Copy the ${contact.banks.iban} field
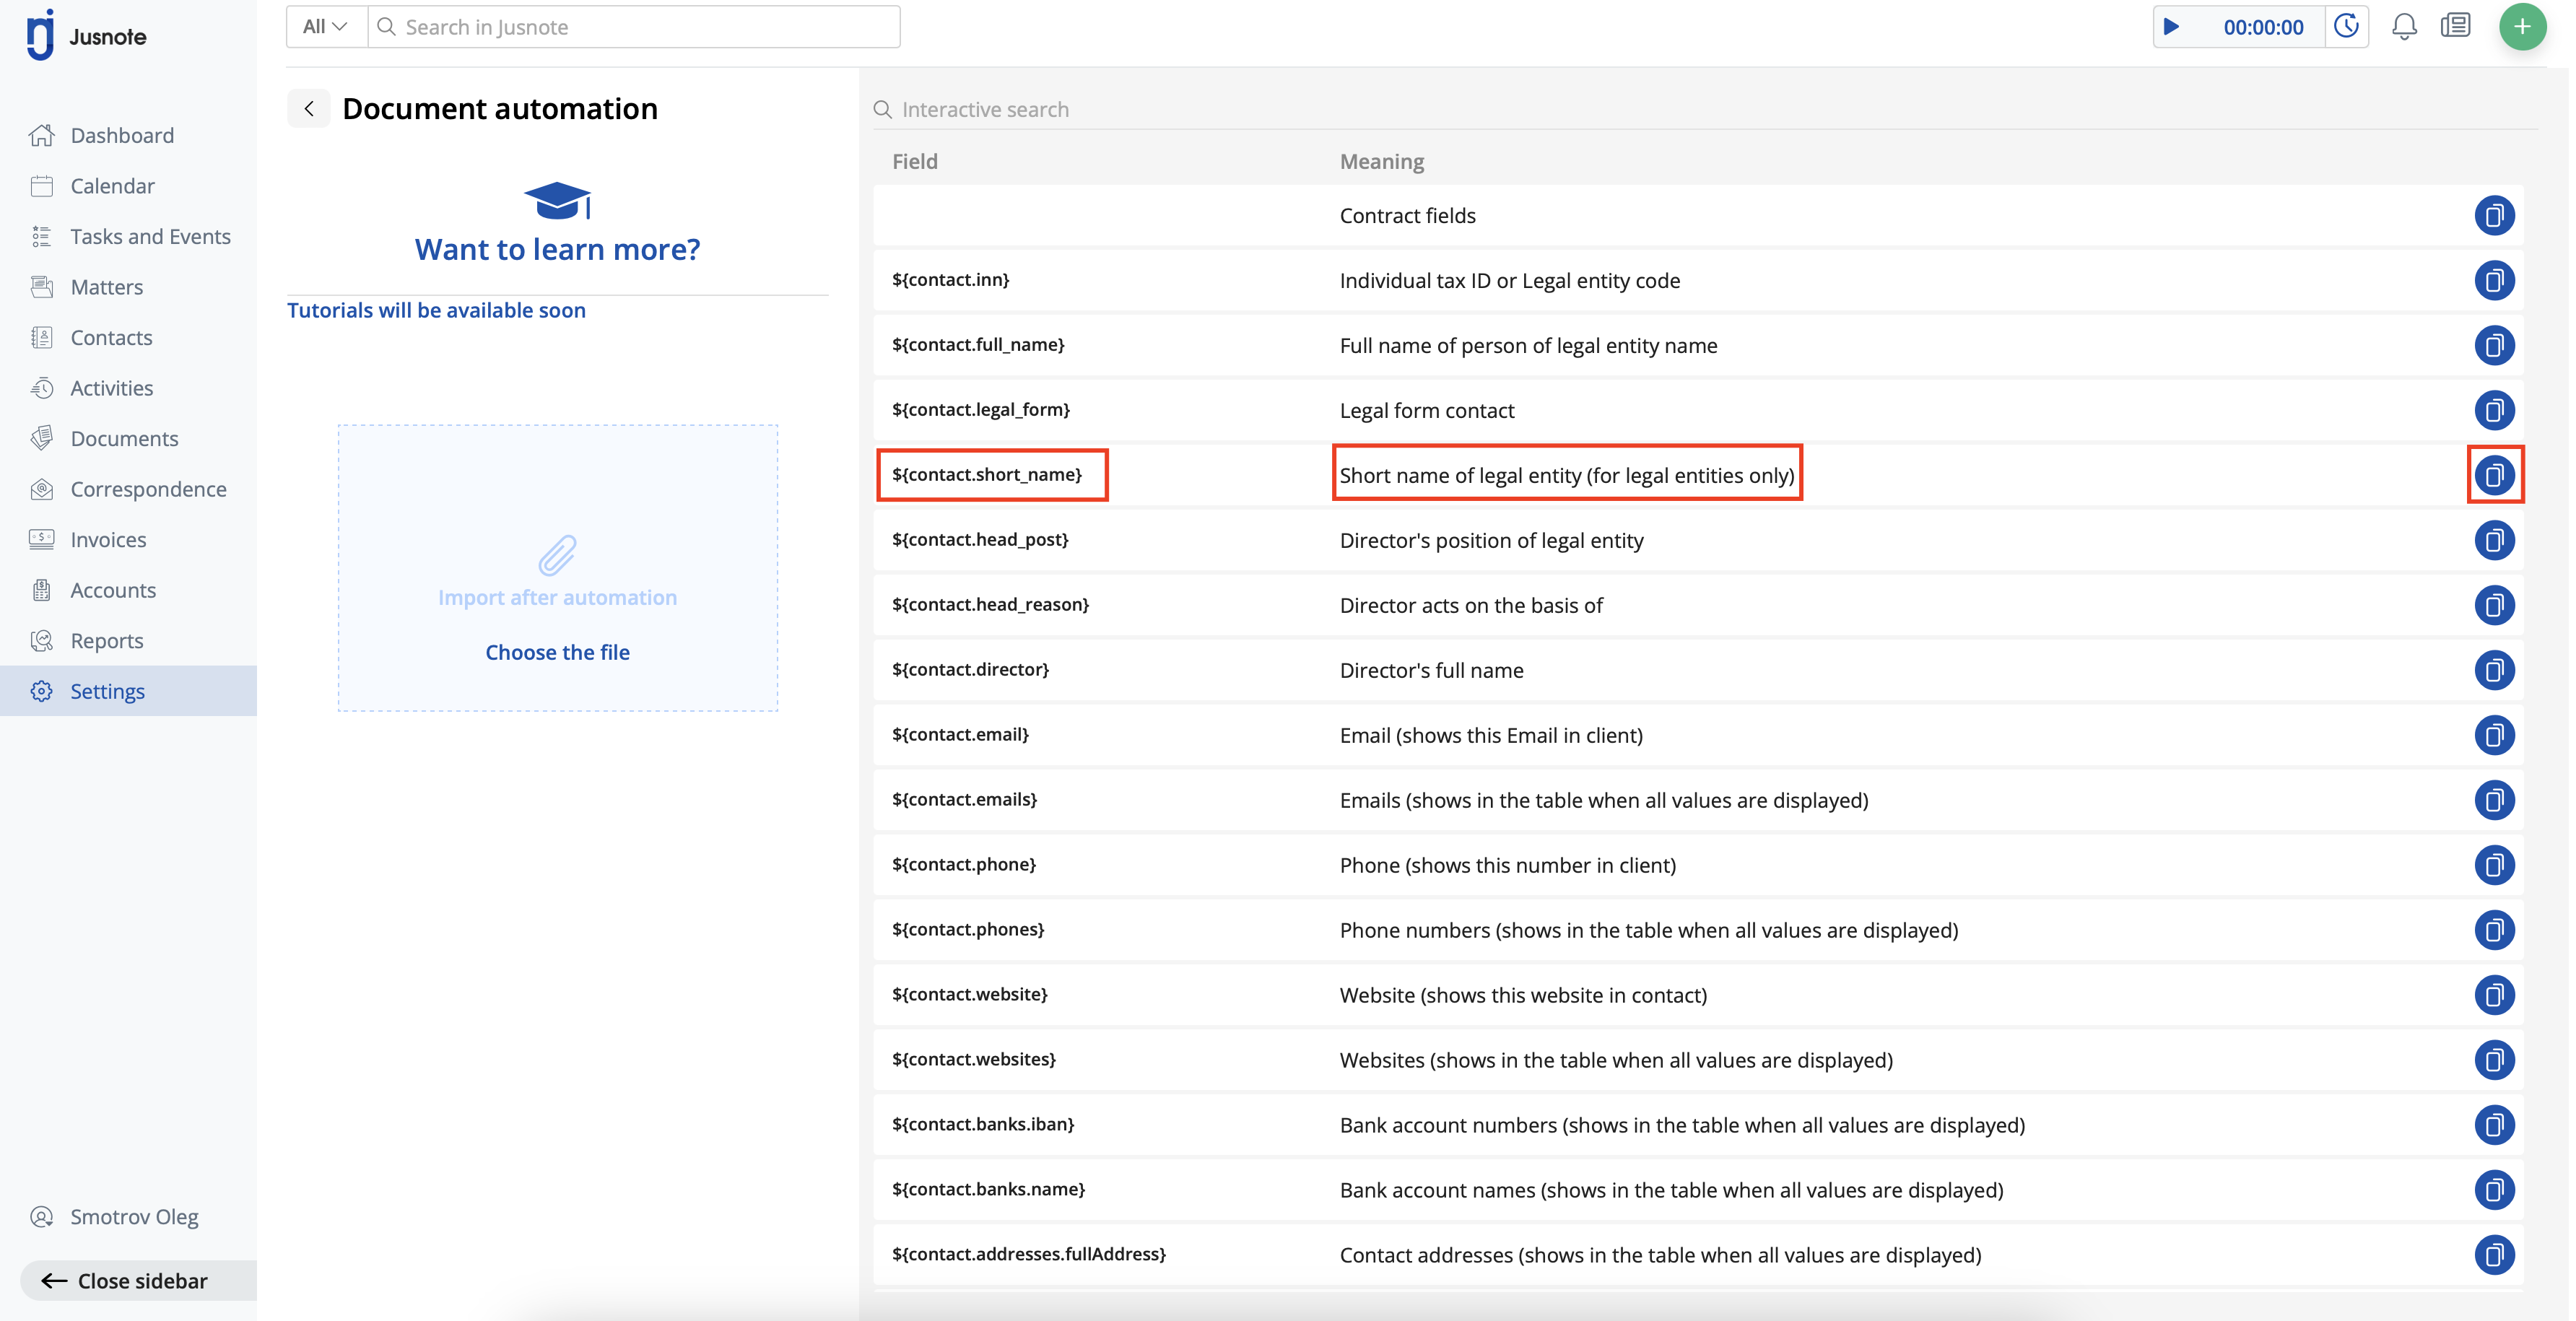The width and height of the screenshot is (2576, 1321). [x=2494, y=1125]
